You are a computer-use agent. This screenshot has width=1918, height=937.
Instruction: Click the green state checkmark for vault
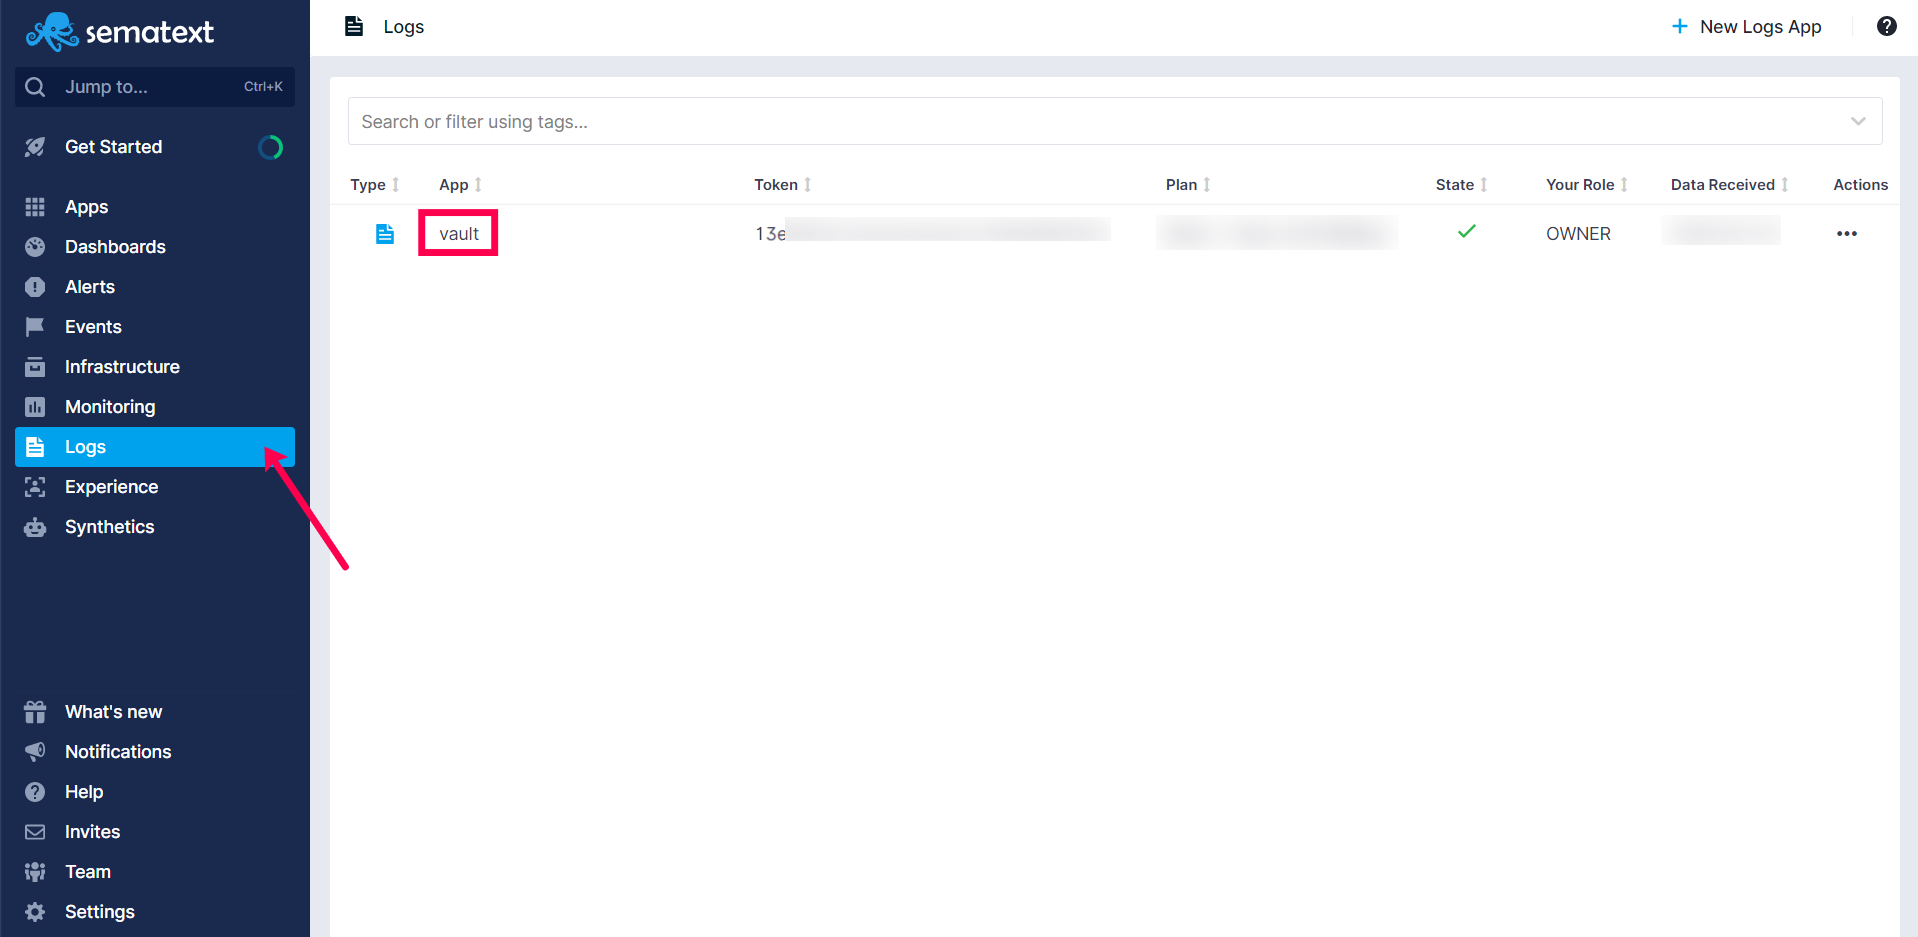click(x=1467, y=232)
